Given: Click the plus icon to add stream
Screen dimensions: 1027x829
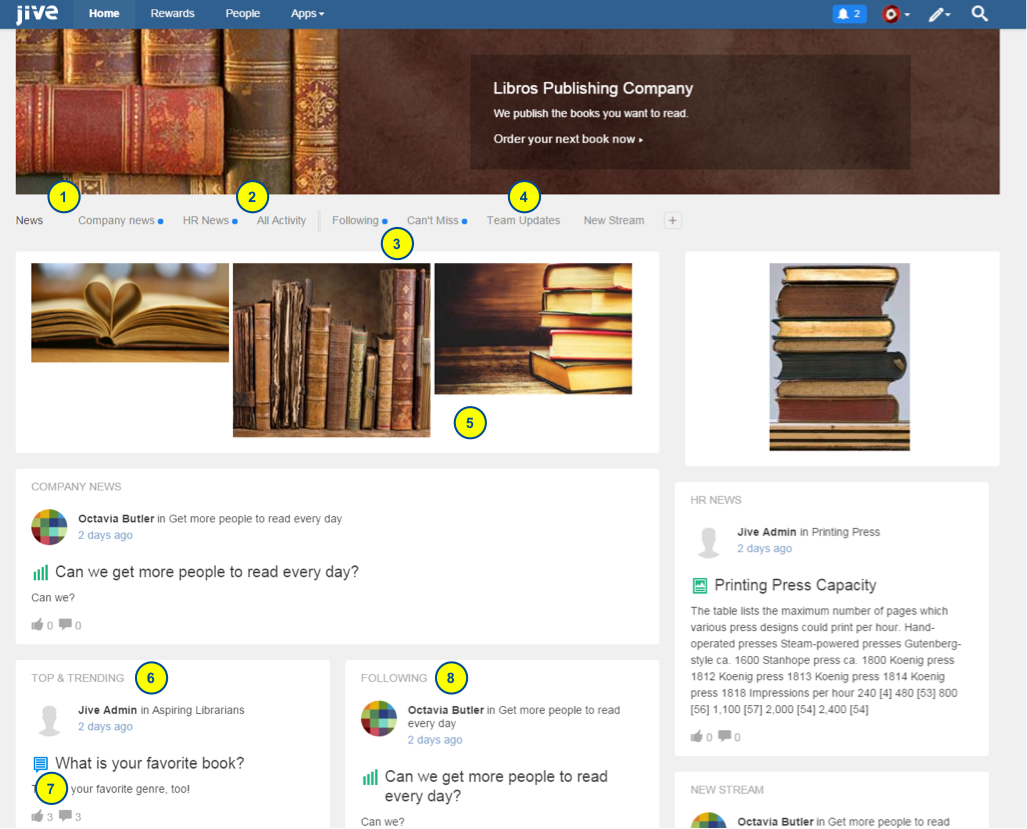Looking at the screenshot, I should coord(672,221).
